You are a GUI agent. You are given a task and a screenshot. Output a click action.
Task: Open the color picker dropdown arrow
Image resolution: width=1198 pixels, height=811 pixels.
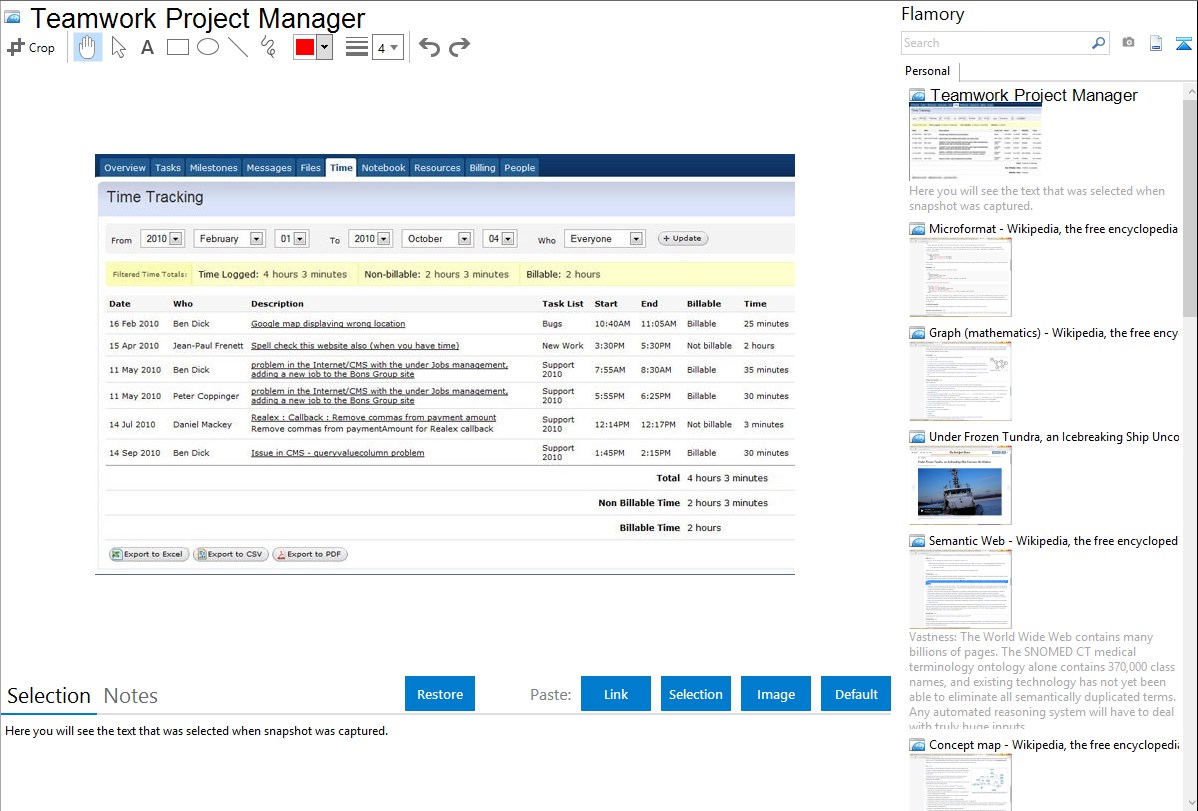click(324, 47)
